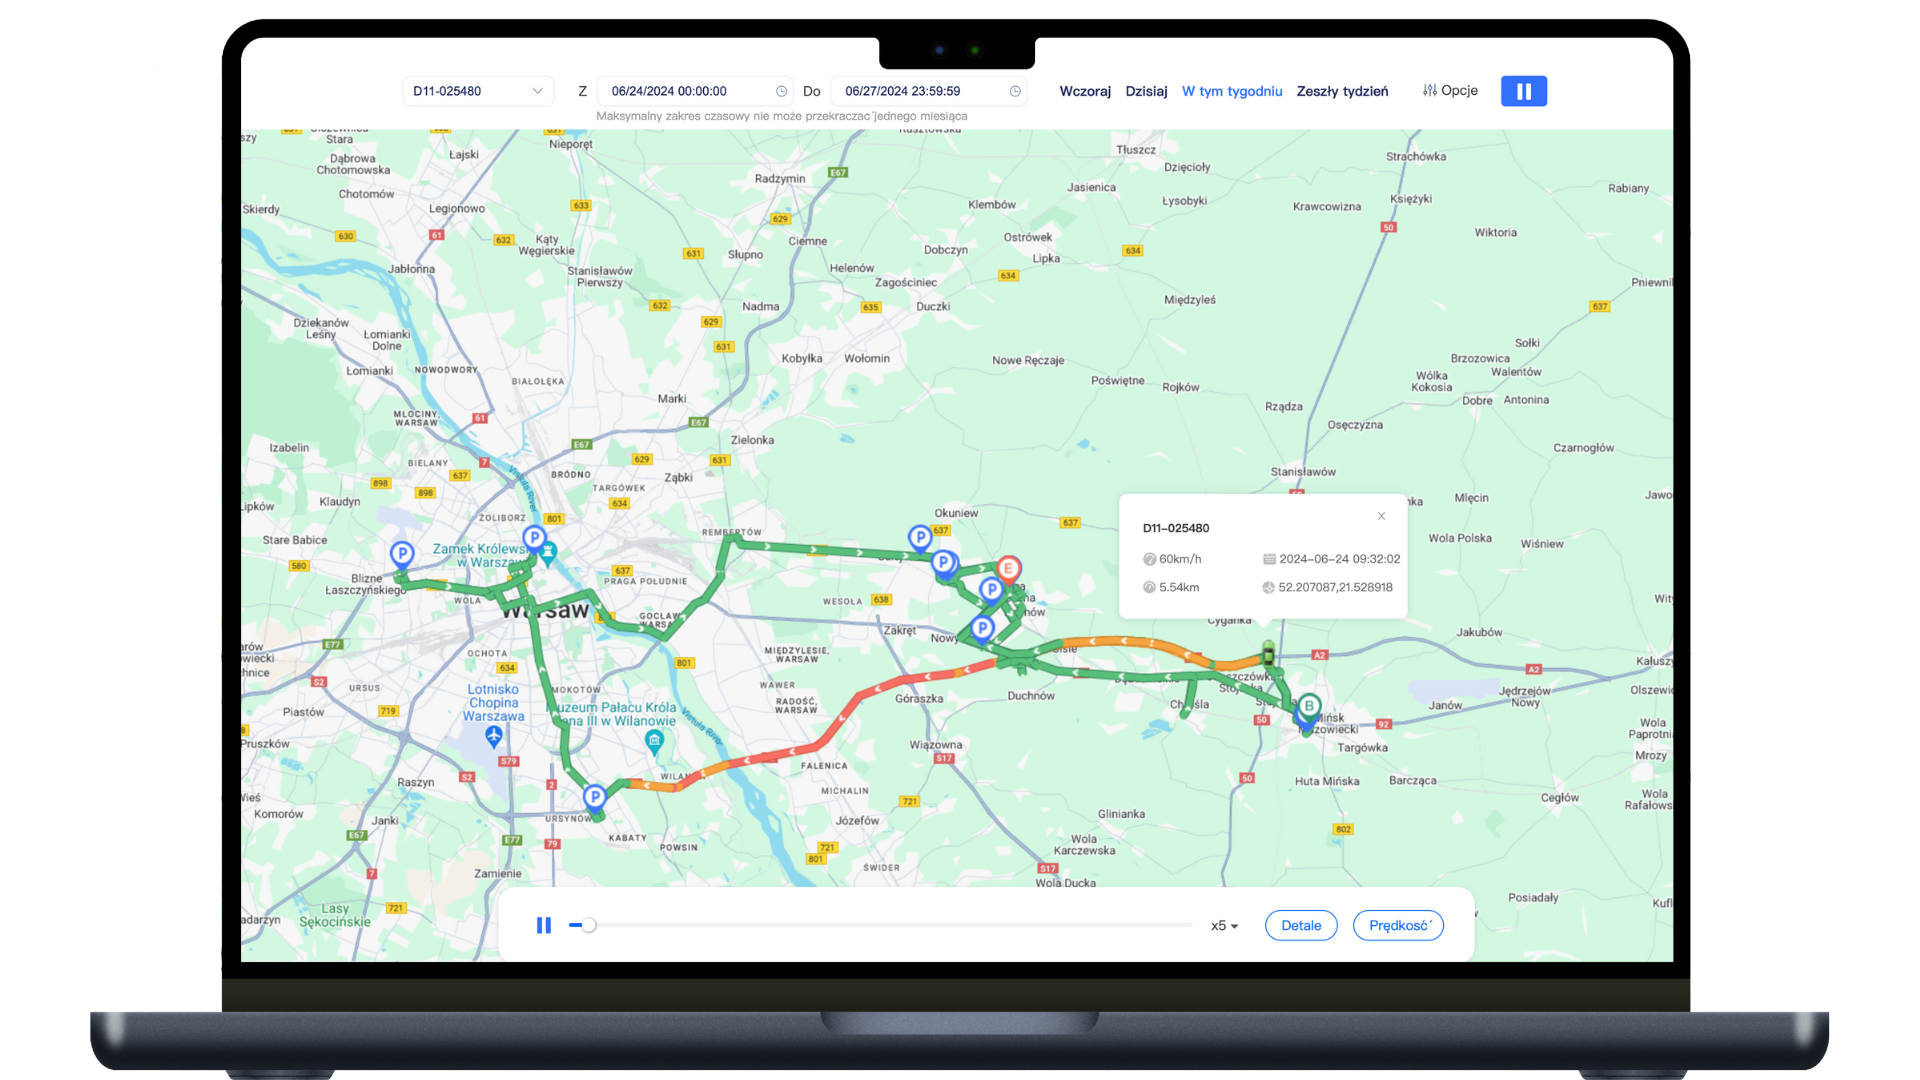Open the start date clock picker icon
Screen dimensions: 1920x1080
pyautogui.click(x=782, y=91)
